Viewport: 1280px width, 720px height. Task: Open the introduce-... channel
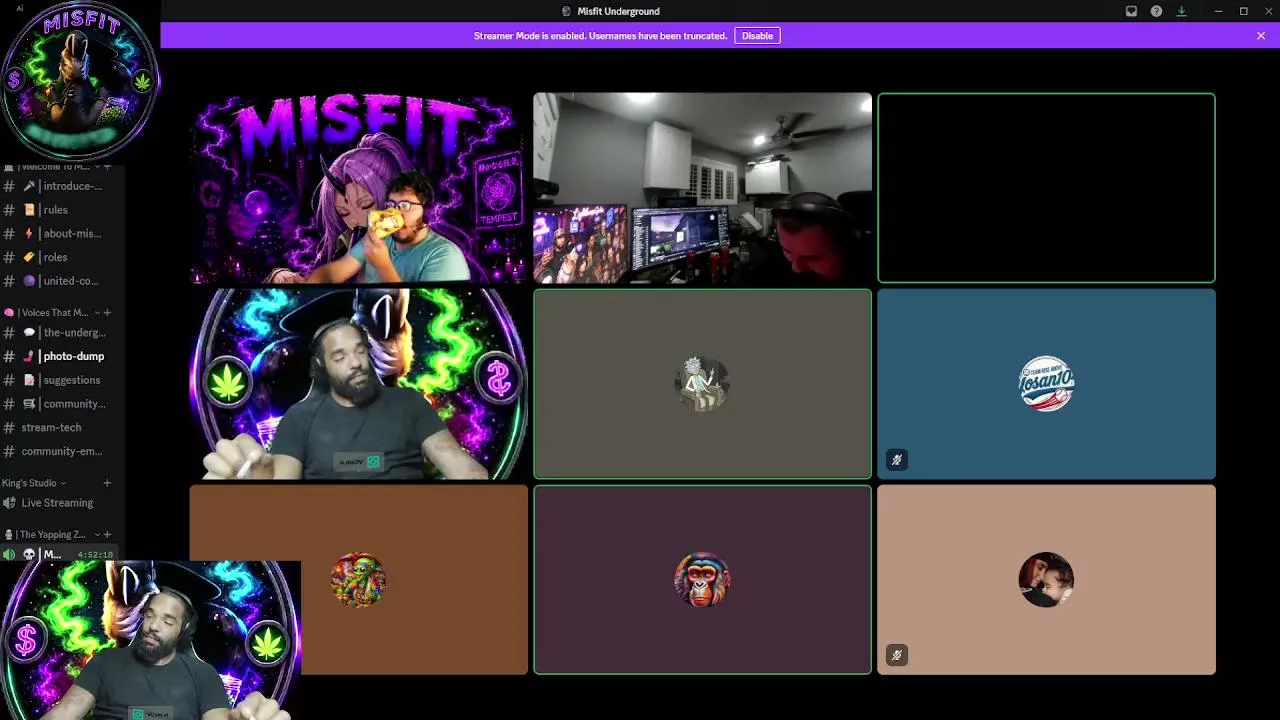coord(62,186)
